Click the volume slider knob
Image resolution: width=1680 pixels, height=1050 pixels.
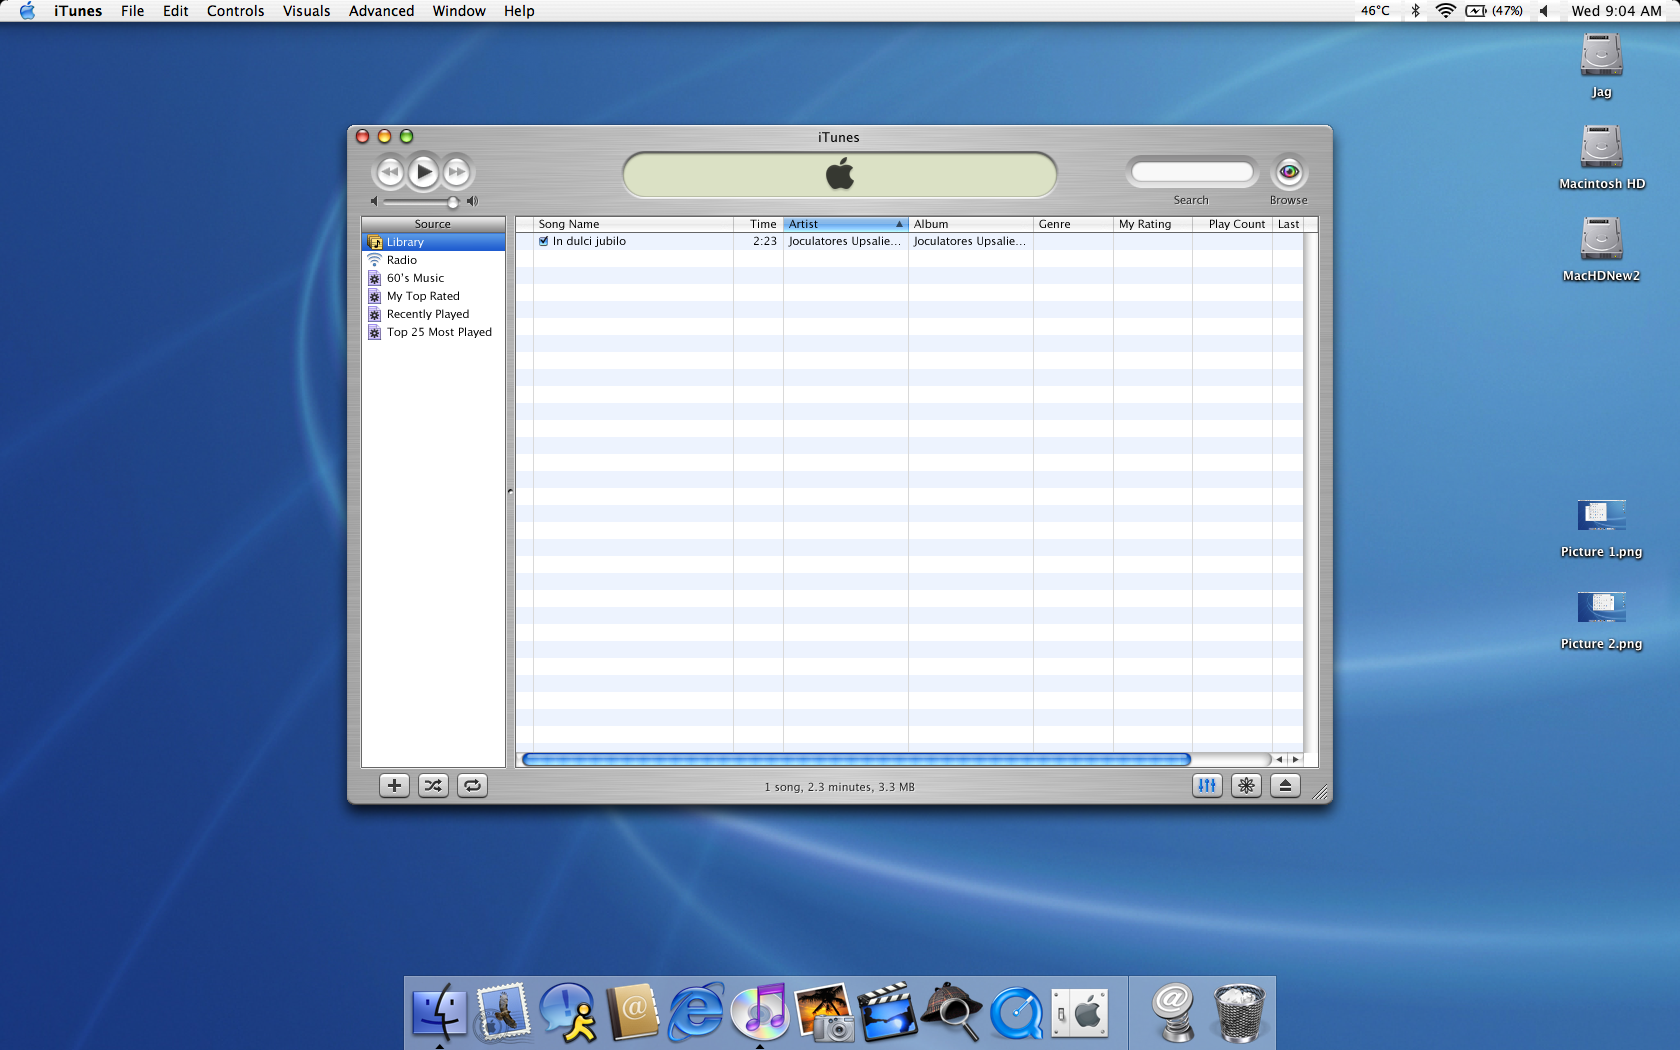coord(453,202)
